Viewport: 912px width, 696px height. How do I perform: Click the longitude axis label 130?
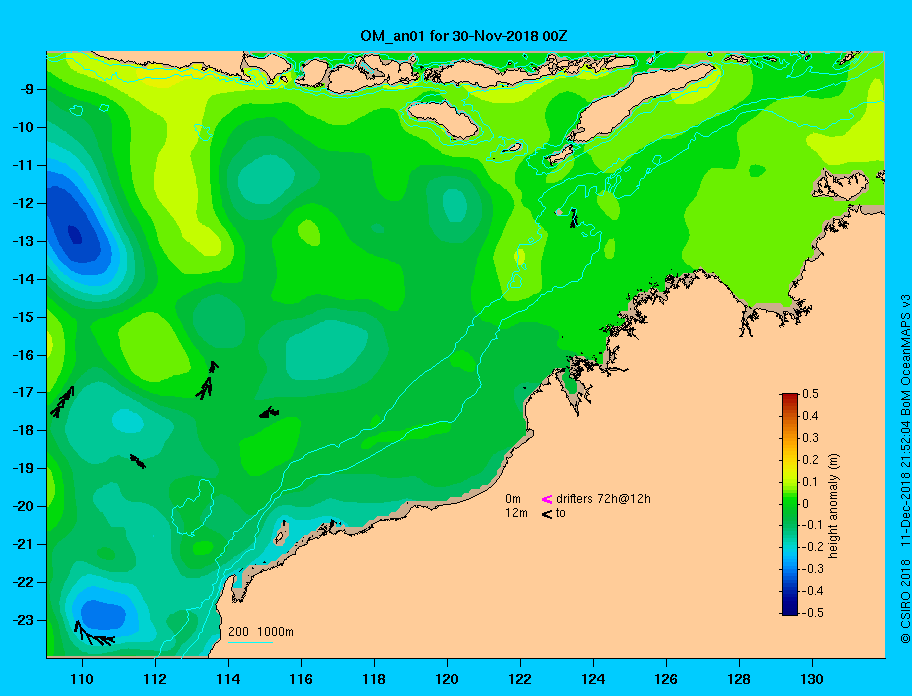coord(812,679)
